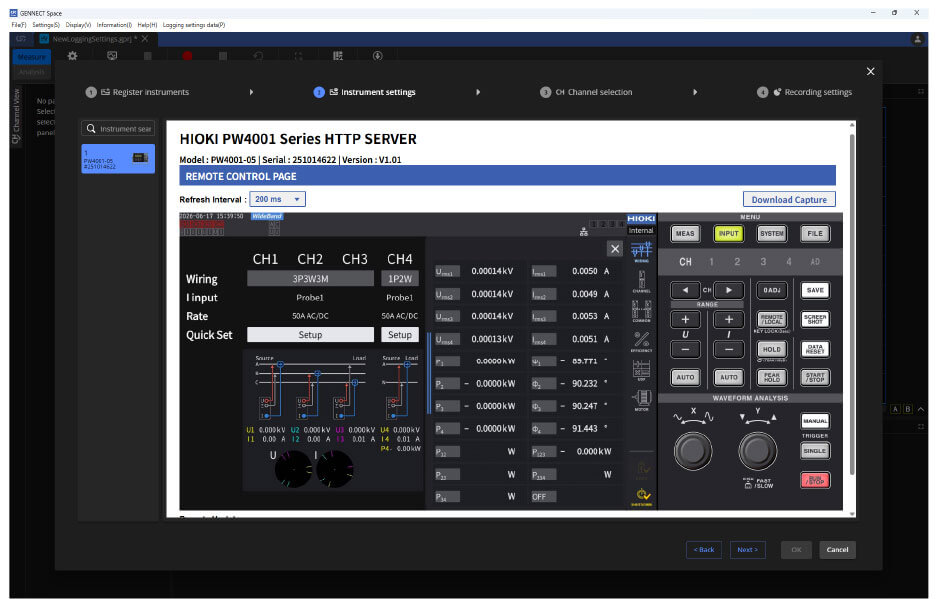The height and width of the screenshot is (599, 937).
Task: Toggle SINGLE trigger button
Action: (x=815, y=451)
